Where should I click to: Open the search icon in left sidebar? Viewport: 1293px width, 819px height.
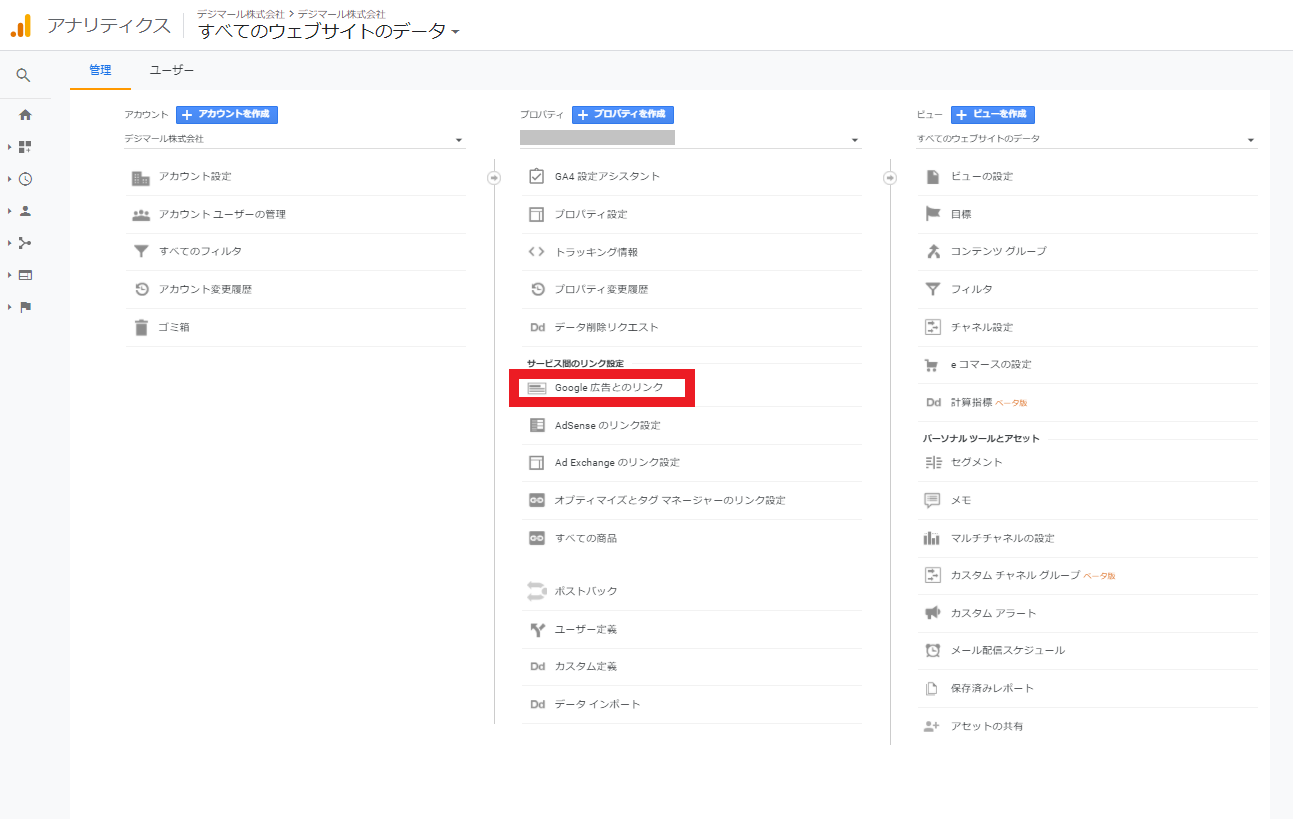coord(24,75)
